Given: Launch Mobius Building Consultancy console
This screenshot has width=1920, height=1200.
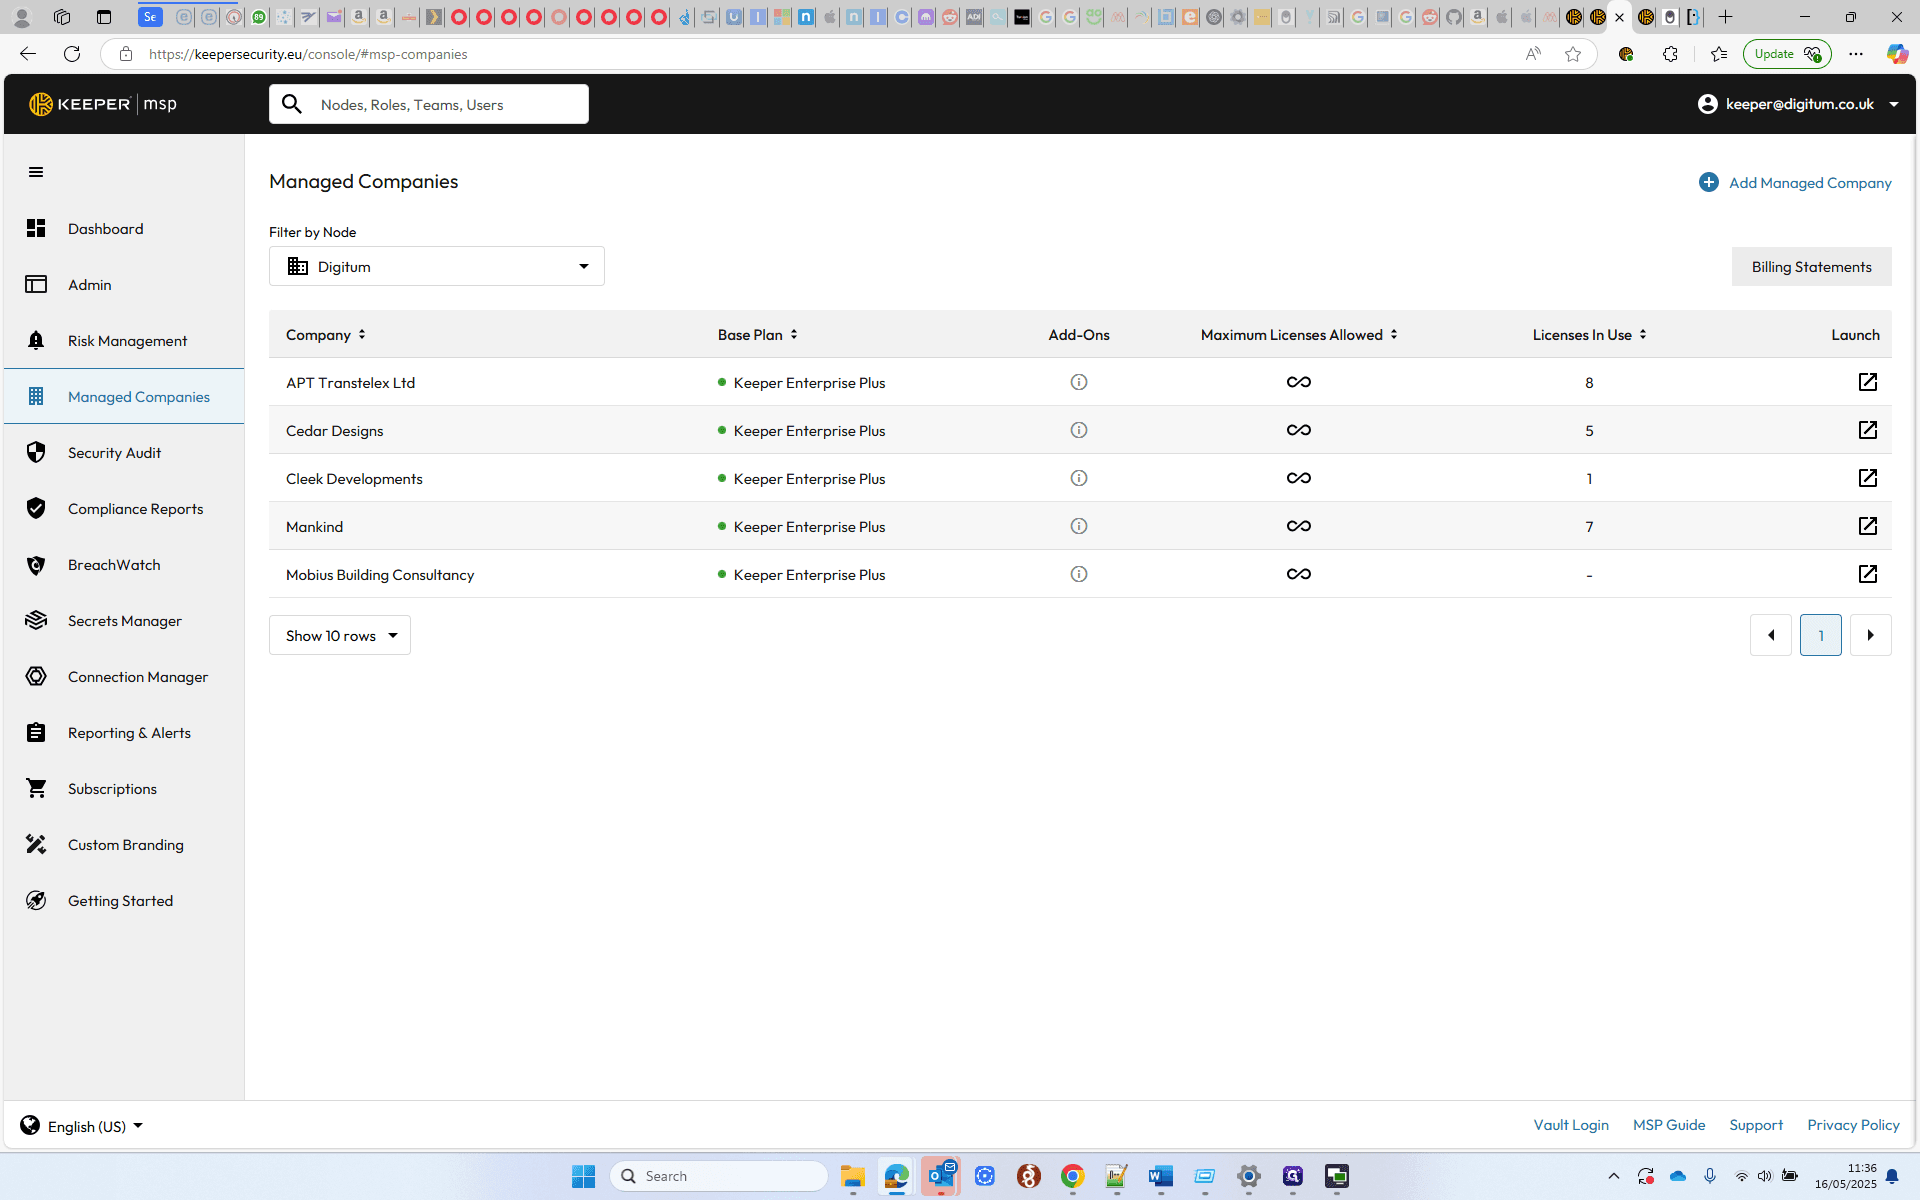Looking at the screenshot, I should [1867, 574].
